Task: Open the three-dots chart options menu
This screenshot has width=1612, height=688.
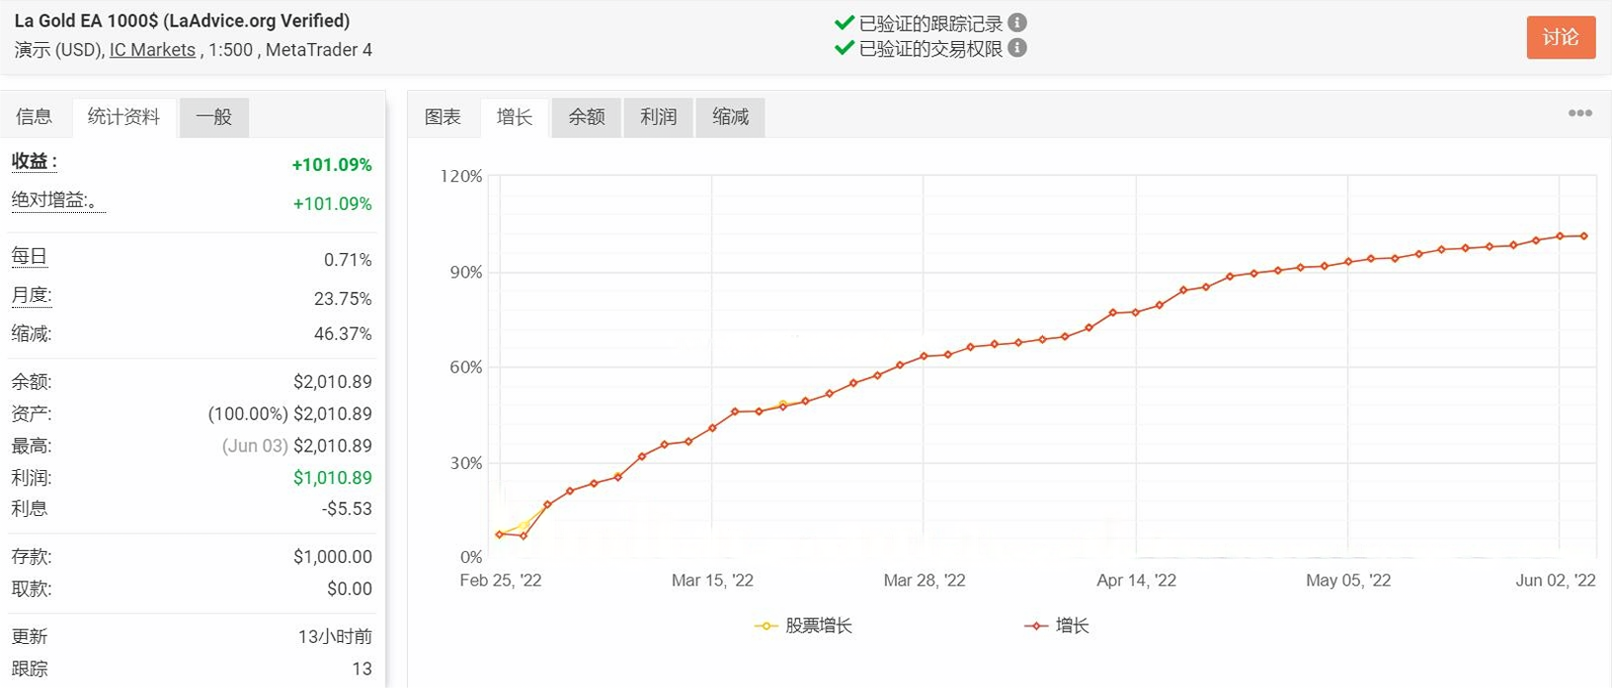Action: click(x=1580, y=113)
